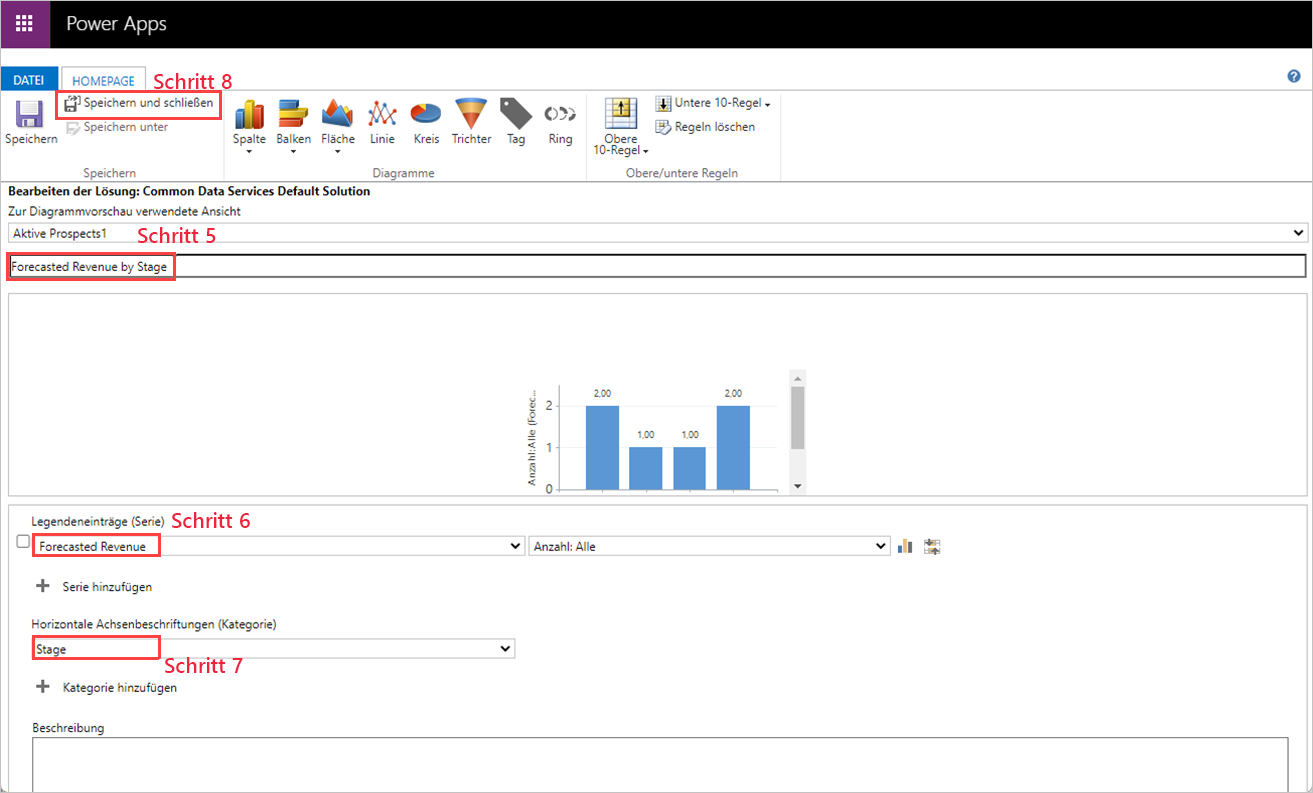Select the Balken chart type icon
The image size is (1313, 793).
pyautogui.click(x=293, y=120)
